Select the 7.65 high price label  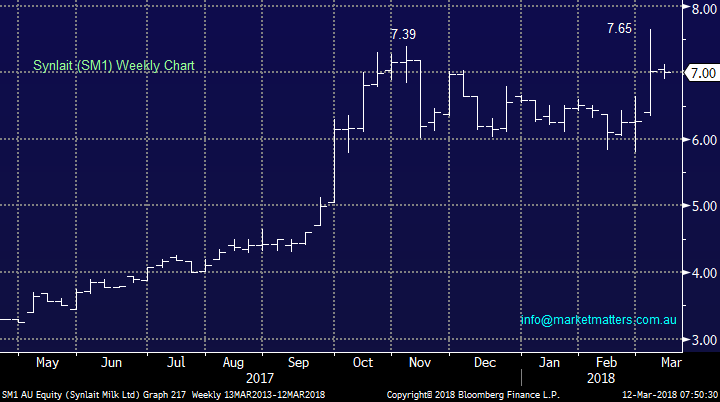pos(619,28)
